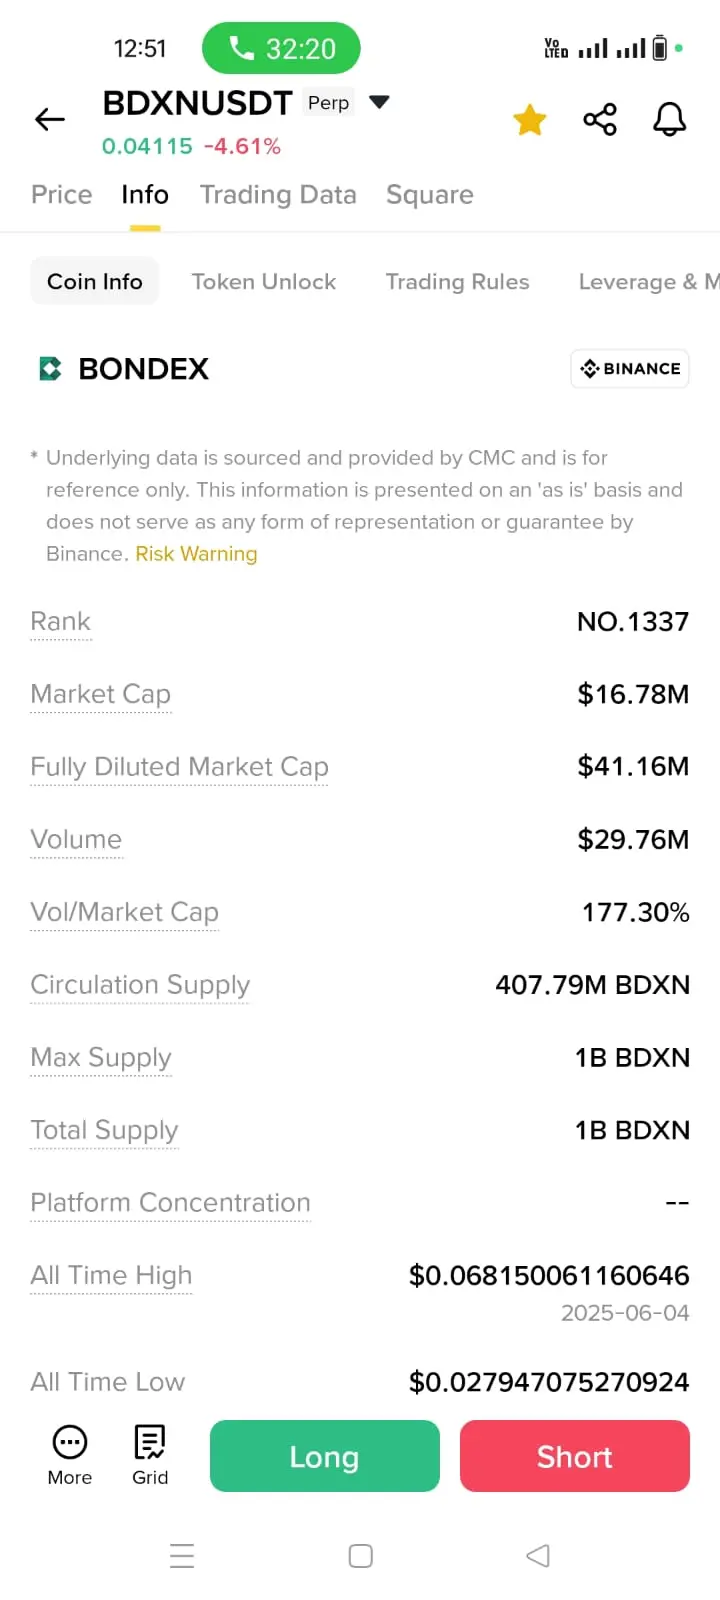Tap the Binance source badge

(x=630, y=369)
